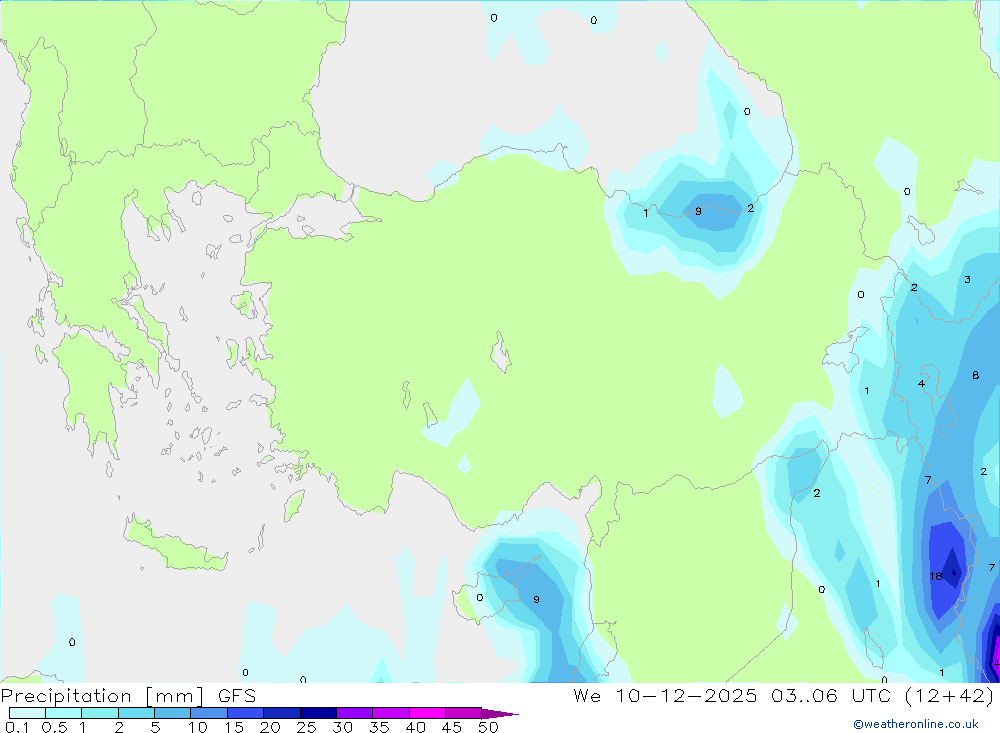The height and width of the screenshot is (733, 1000).
Task: Click the legend swatch between 0.5 and 1
Action: [x=64, y=713]
